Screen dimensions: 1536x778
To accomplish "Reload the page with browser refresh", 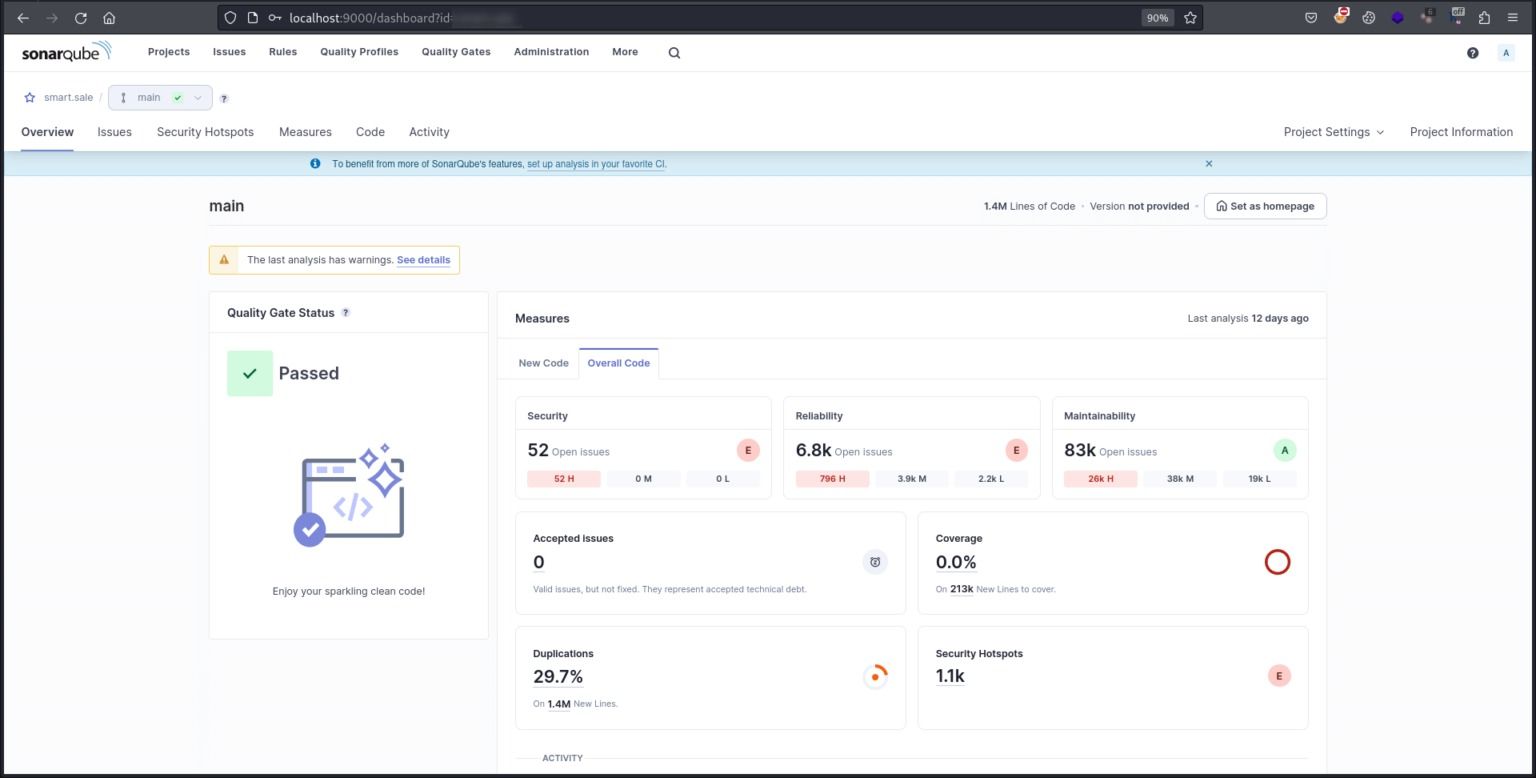I will point(81,18).
